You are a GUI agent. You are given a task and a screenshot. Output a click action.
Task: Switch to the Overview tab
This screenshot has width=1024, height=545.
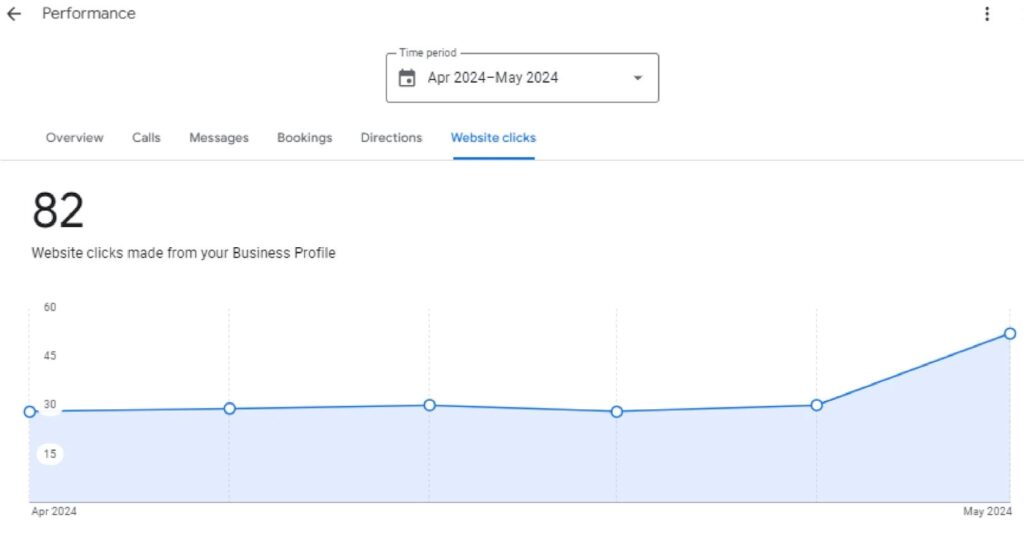pos(74,138)
